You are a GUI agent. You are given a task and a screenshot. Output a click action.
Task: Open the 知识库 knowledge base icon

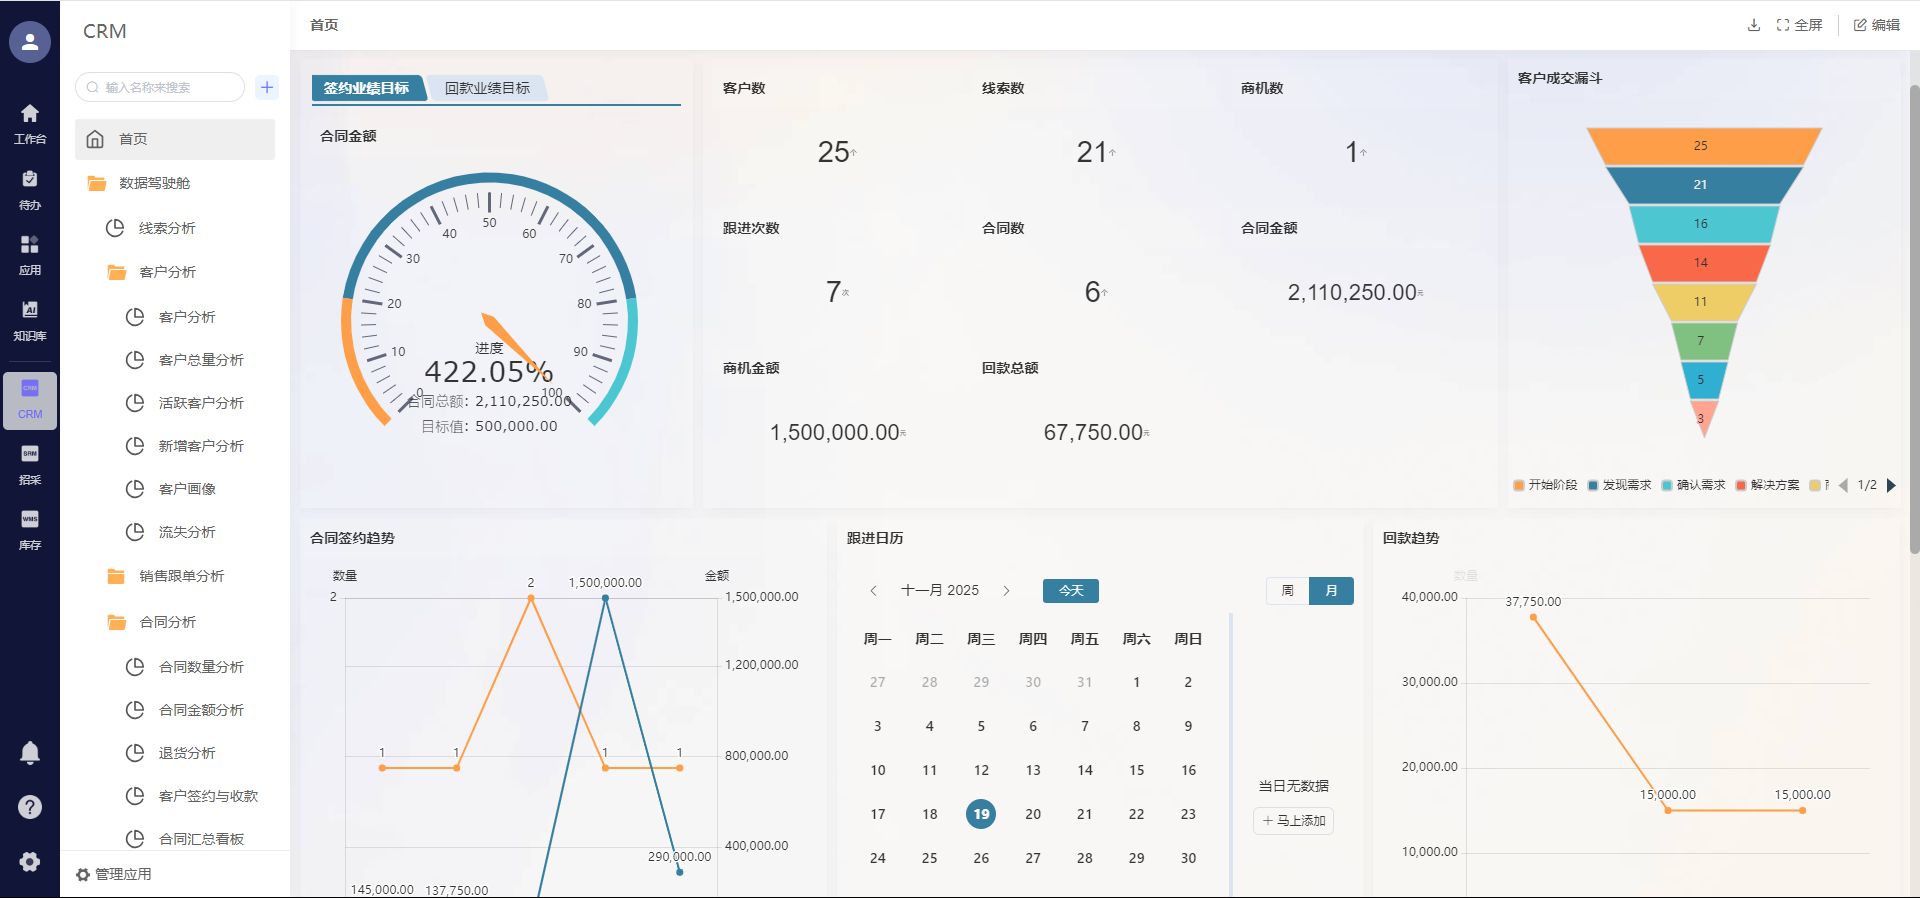[x=30, y=320]
